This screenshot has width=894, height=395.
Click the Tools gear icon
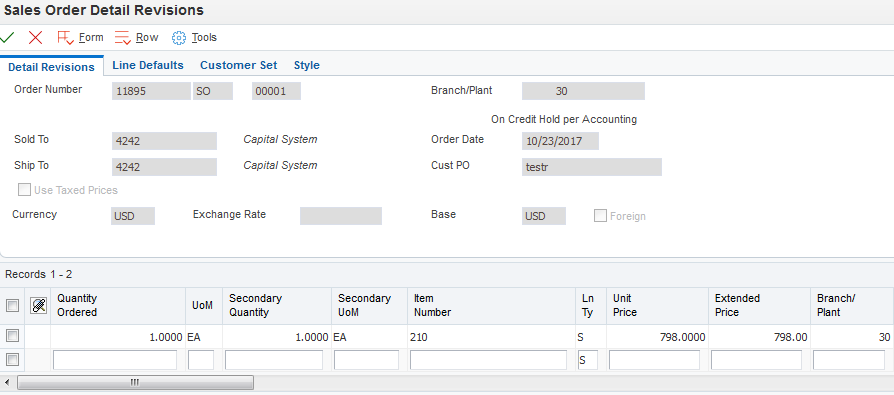179,38
